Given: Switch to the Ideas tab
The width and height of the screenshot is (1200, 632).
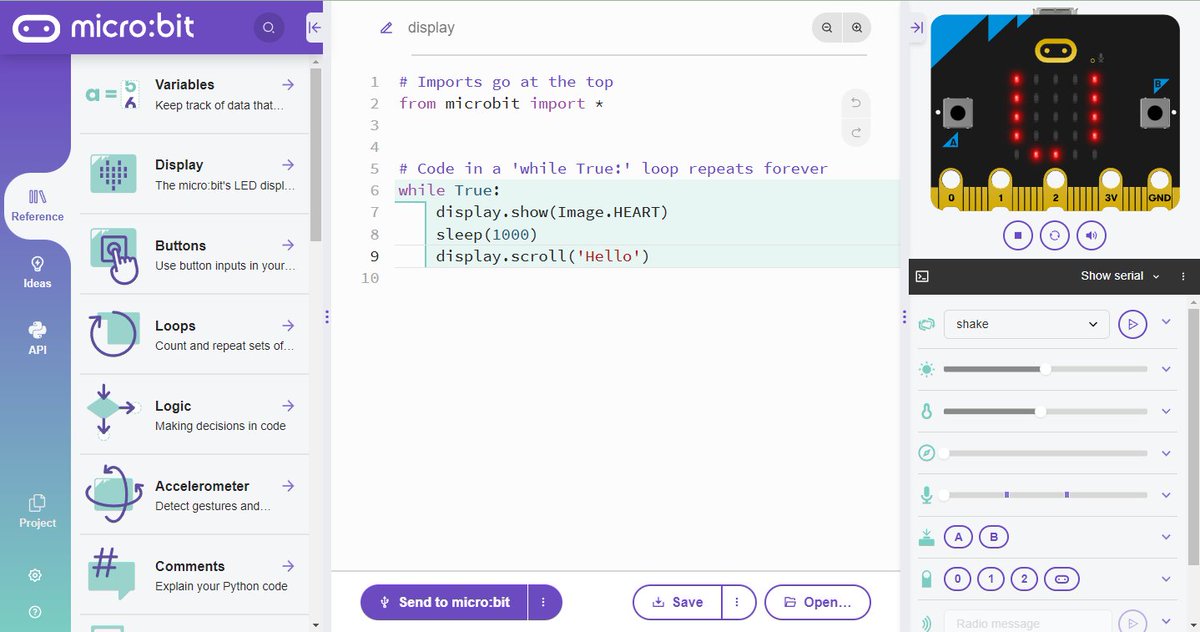Looking at the screenshot, I should tap(37, 272).
